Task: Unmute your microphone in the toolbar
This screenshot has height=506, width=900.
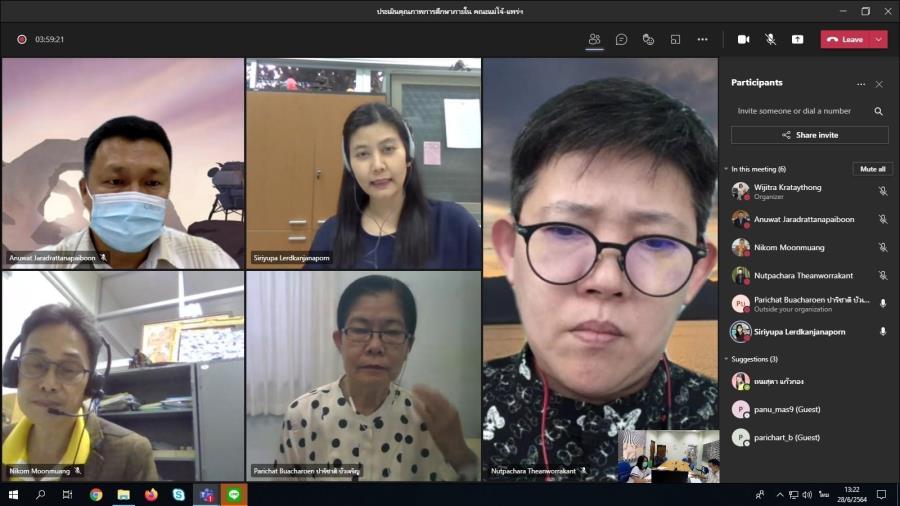Action: tap(770, 39)
